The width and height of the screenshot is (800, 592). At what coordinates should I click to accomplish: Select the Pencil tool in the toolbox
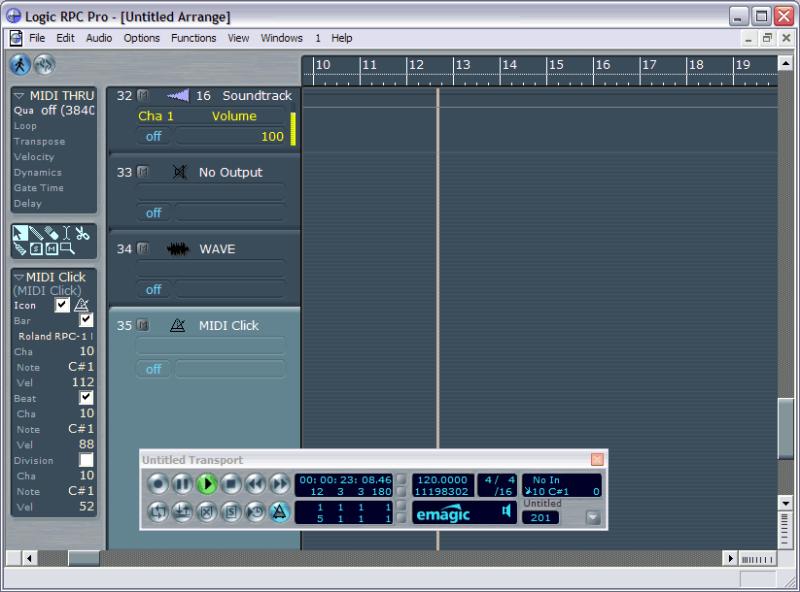35,233
